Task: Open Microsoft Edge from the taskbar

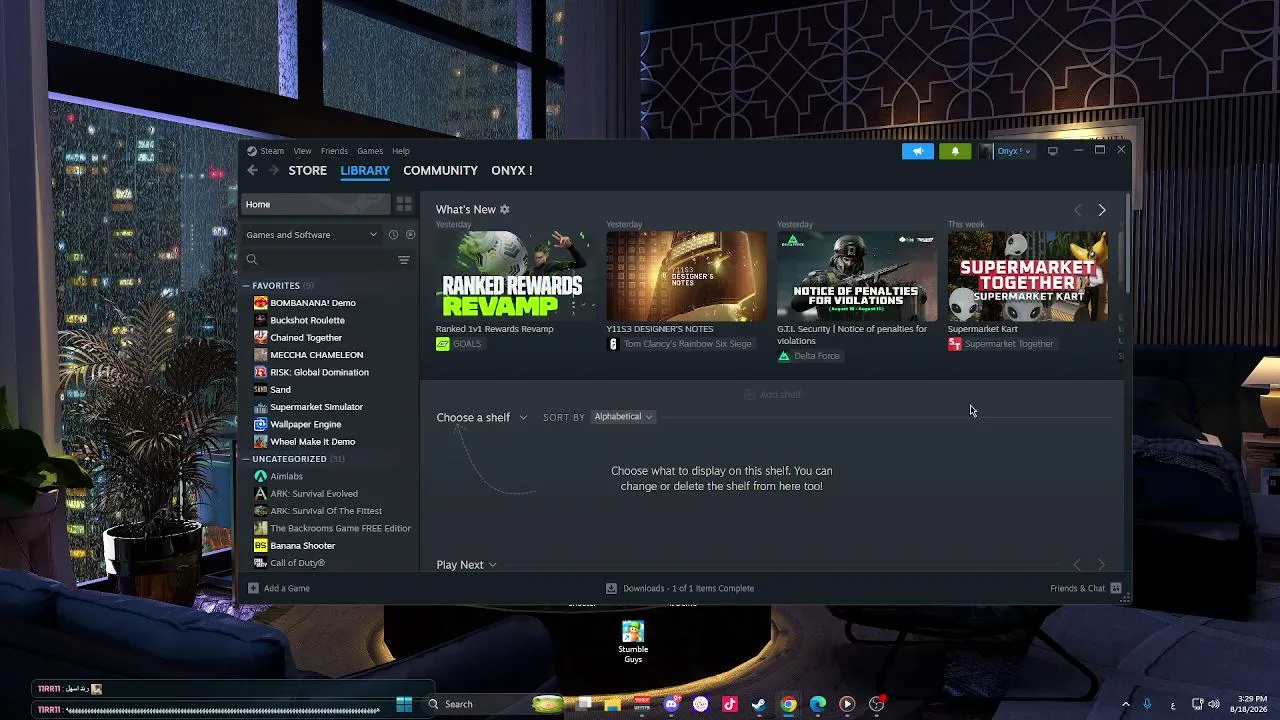Action: coord(818,704)
